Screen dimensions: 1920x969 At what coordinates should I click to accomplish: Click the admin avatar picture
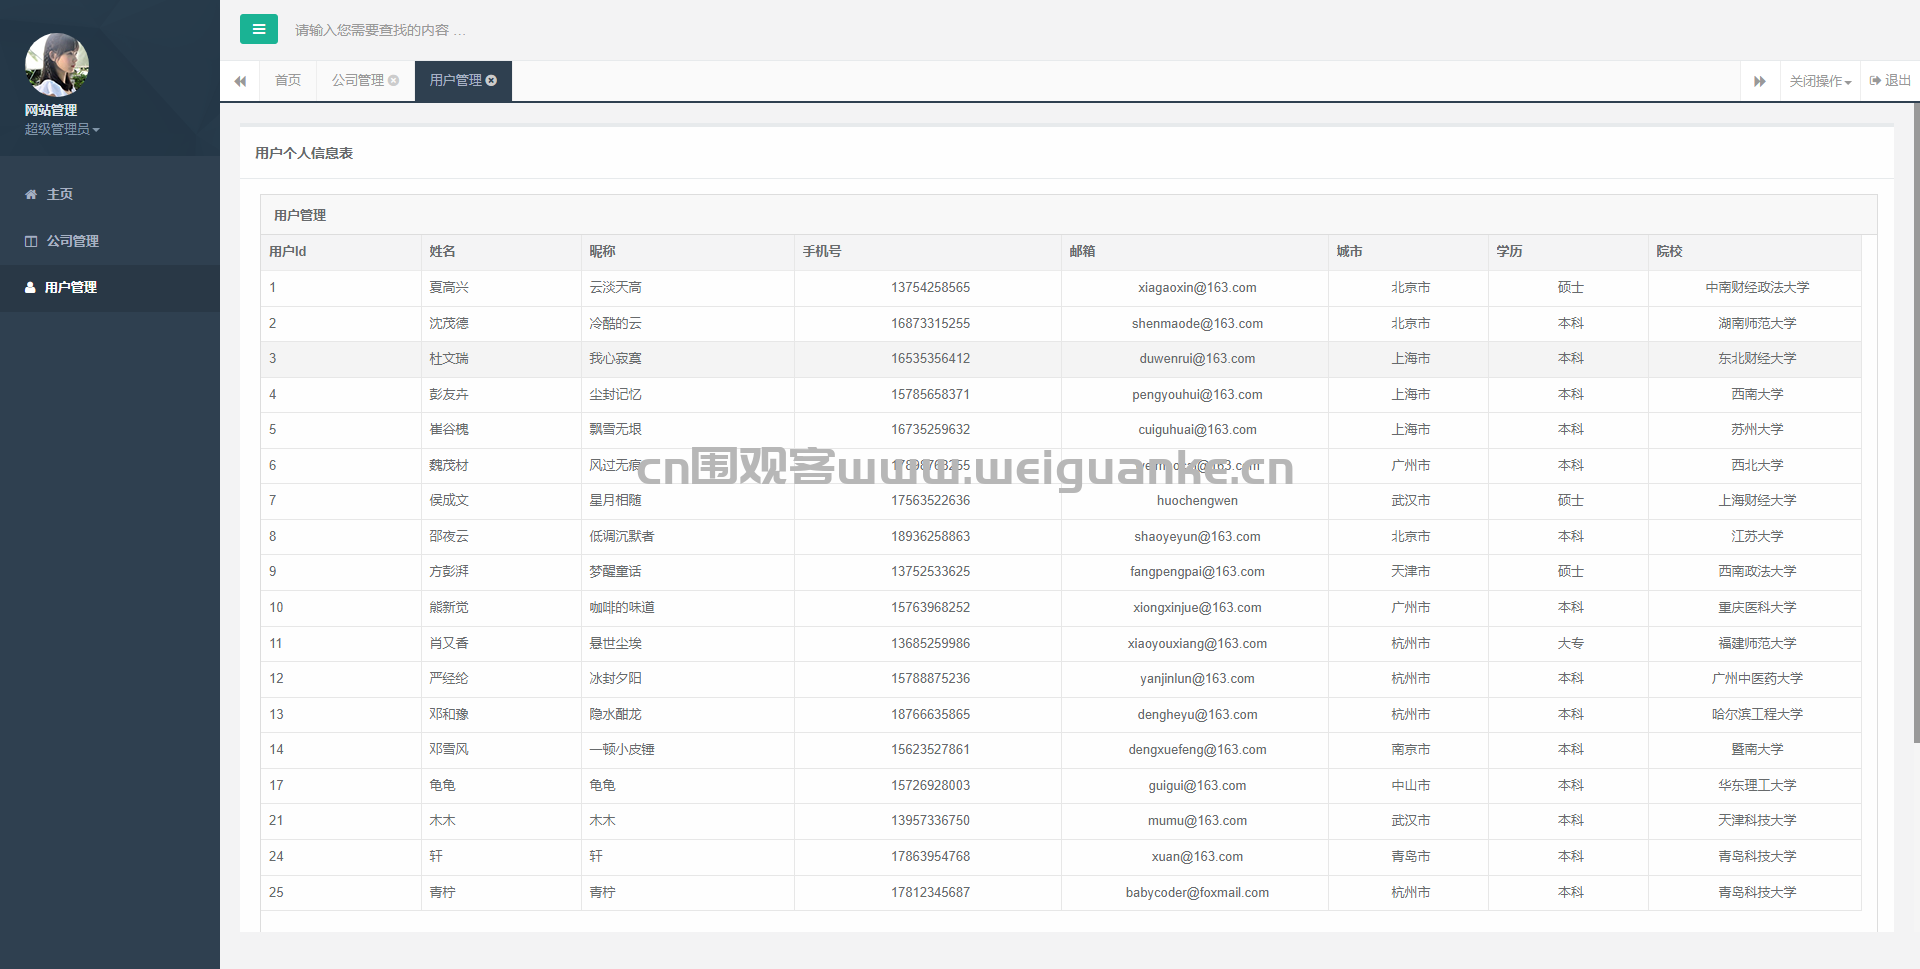click(57, 65)
